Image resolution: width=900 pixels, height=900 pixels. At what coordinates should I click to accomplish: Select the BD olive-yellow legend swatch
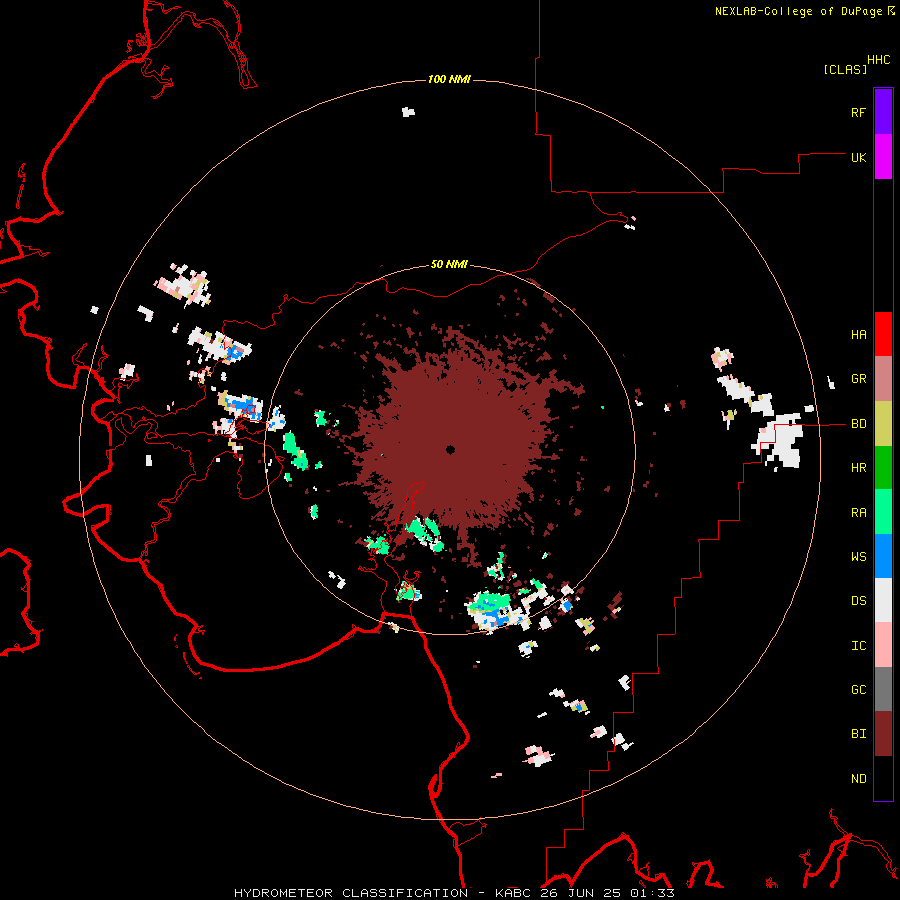coord(883,424)
